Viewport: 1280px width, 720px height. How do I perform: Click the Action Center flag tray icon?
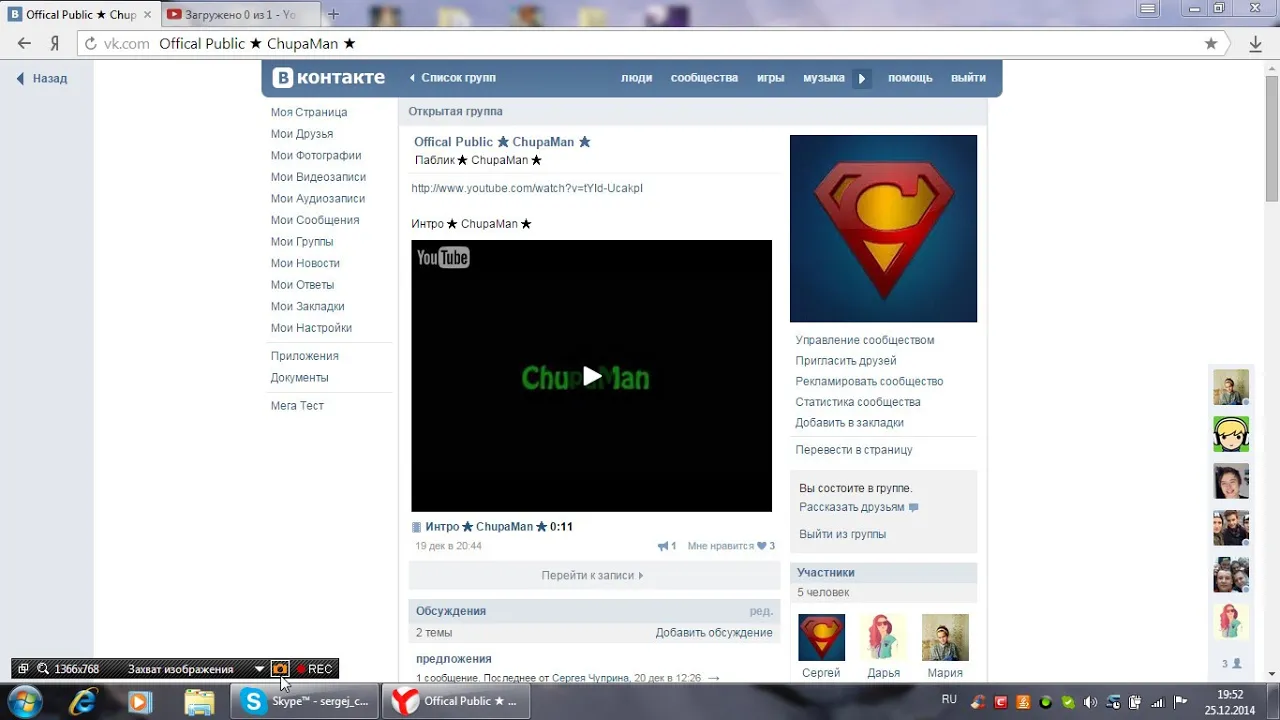(x=1180, y=702)
